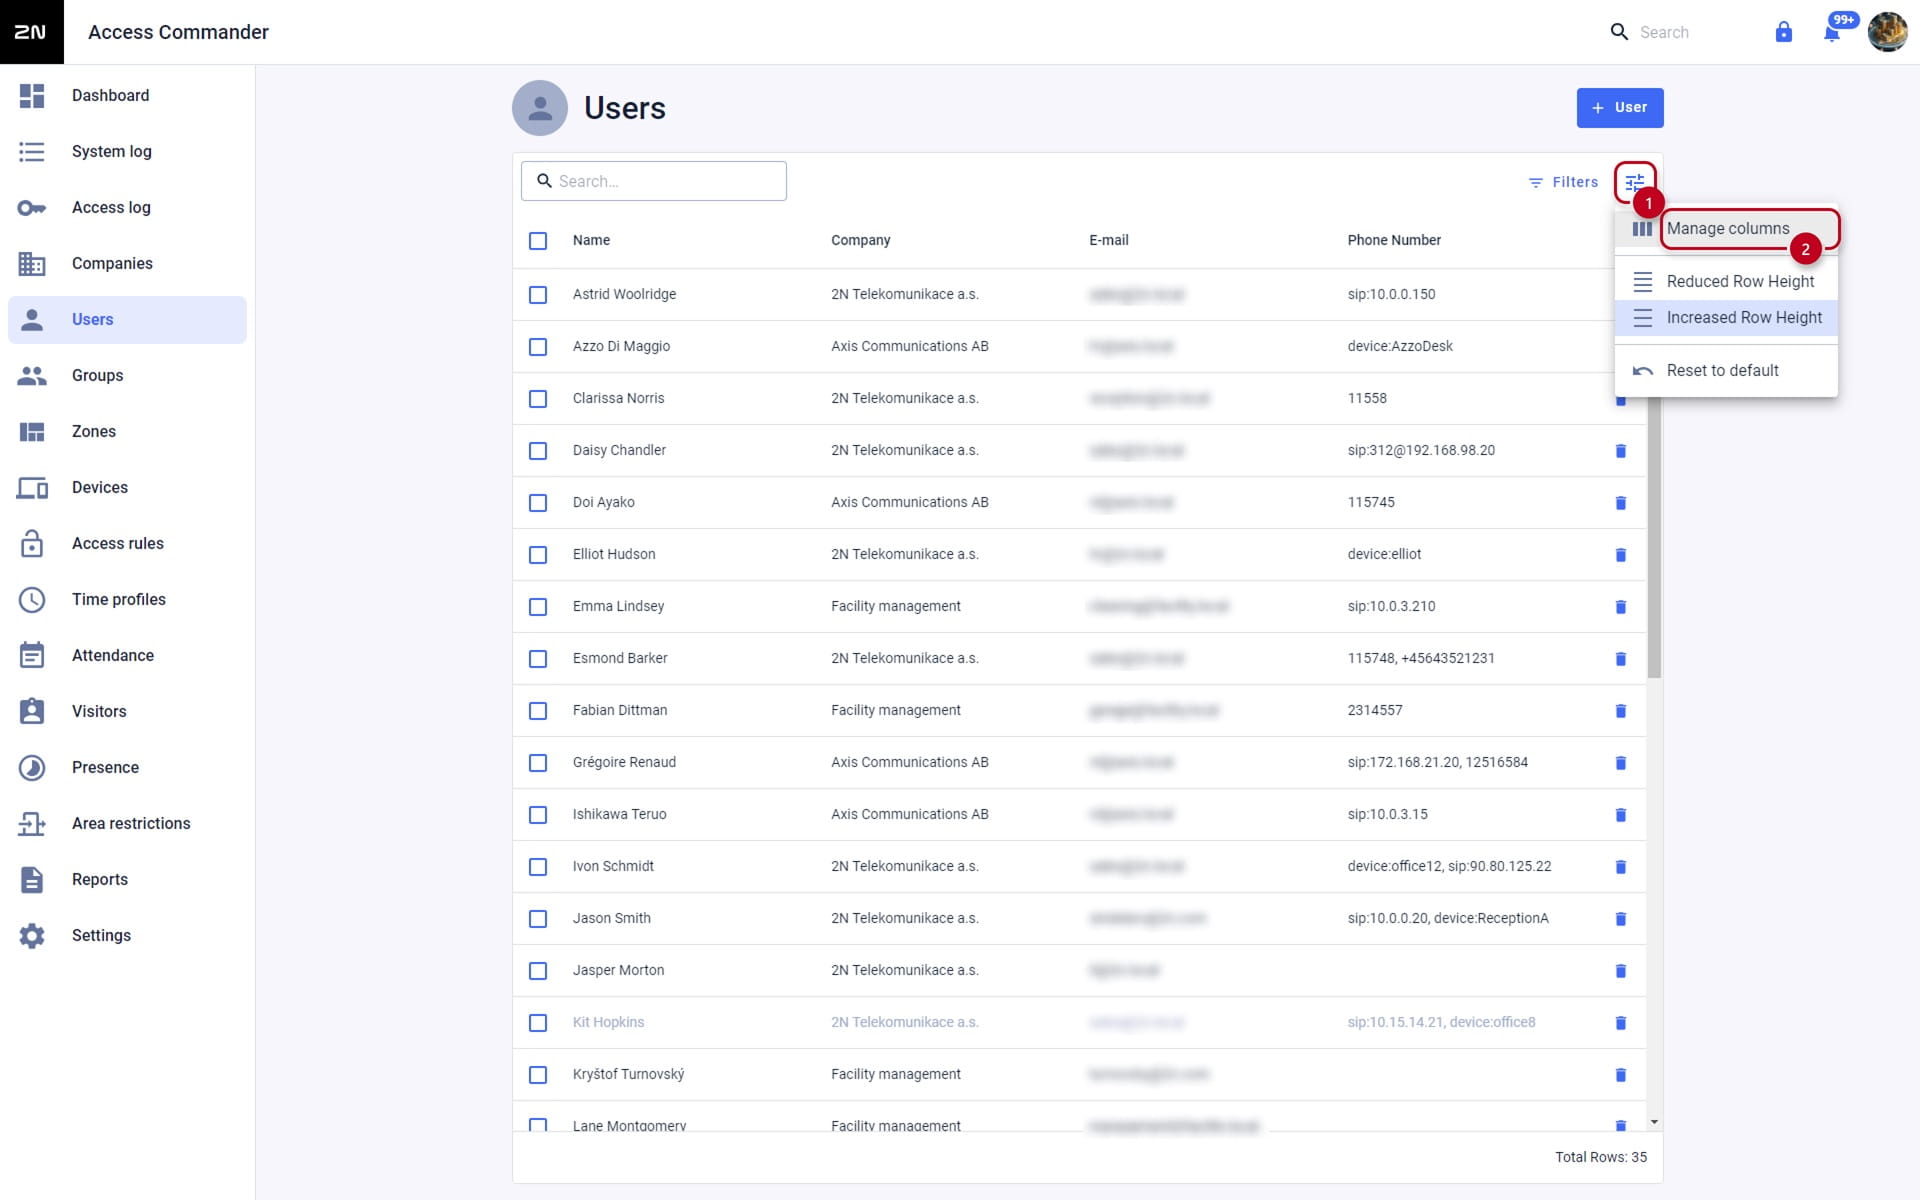The image size is (1920, 1200).
Task: Open the Presence icon in the sidebar
Action: coord(32,768)
